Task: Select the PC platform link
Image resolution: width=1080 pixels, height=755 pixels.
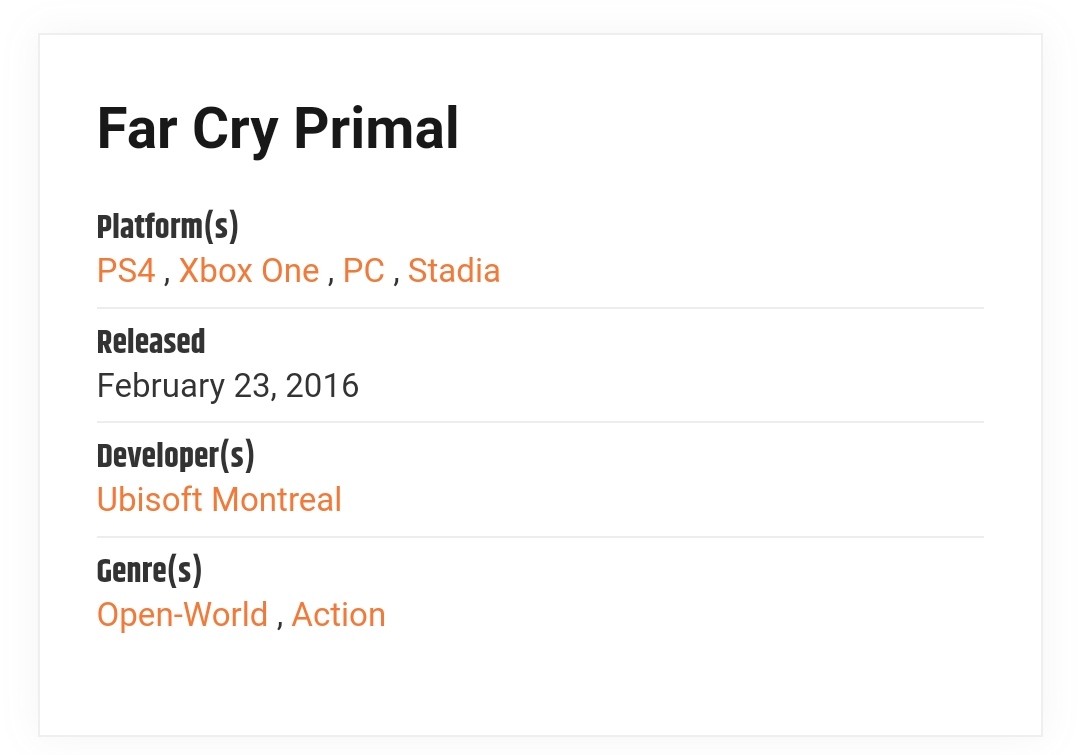Action: 364,271
